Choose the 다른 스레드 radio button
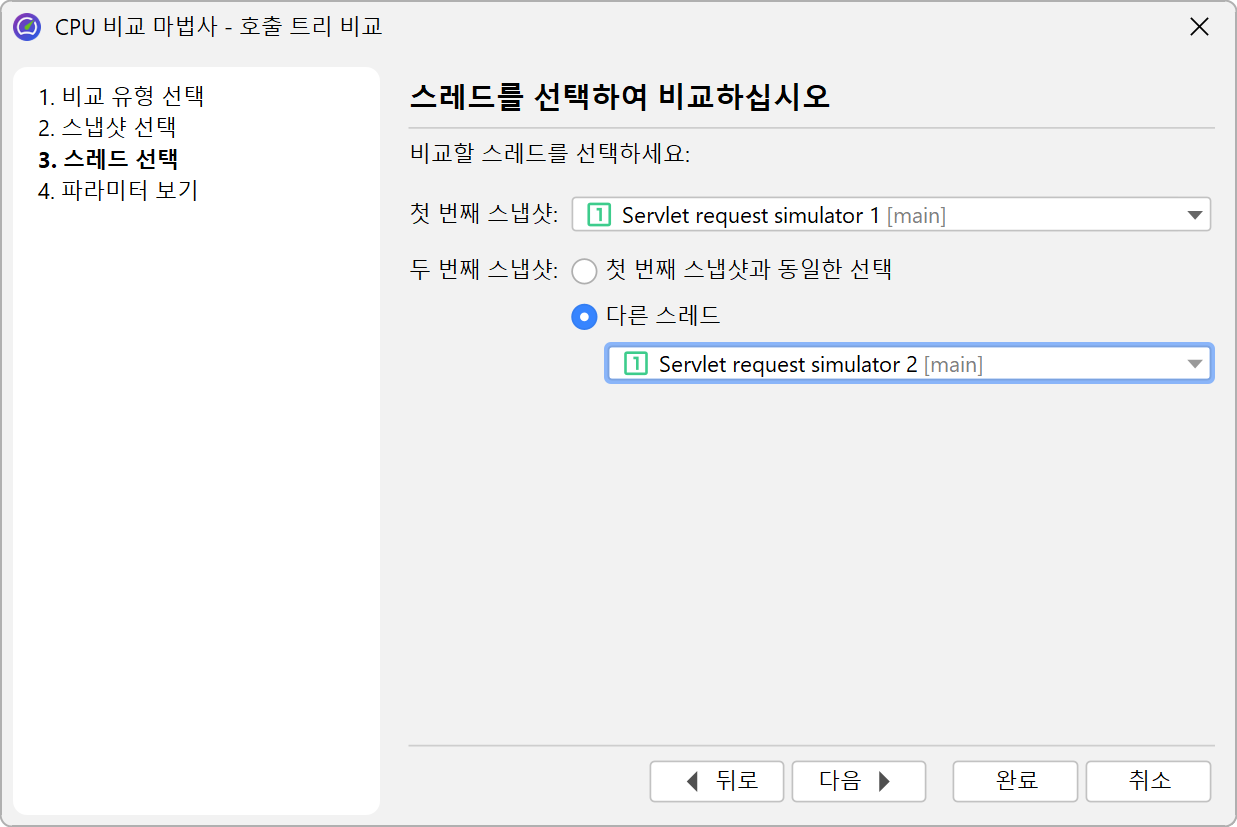This screenshot has width=1237, height=827. (x=584, y=316)
